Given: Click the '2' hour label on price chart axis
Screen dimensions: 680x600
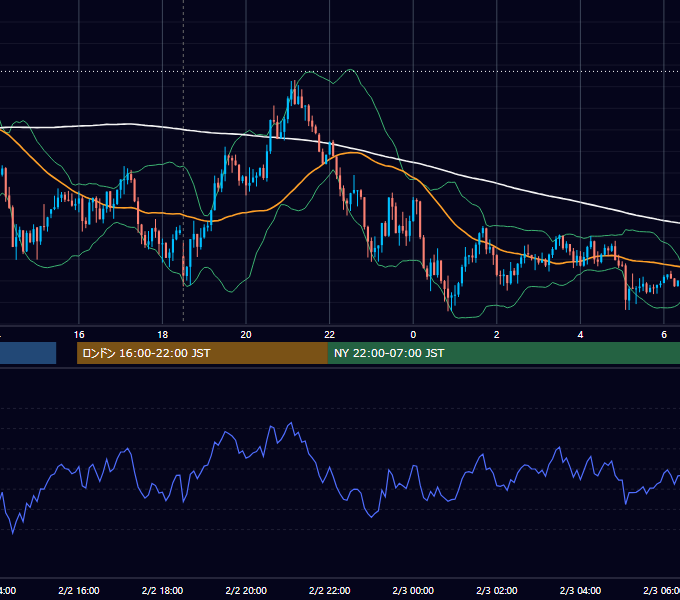Looking at the screenshot, I should tap(497, 335).
